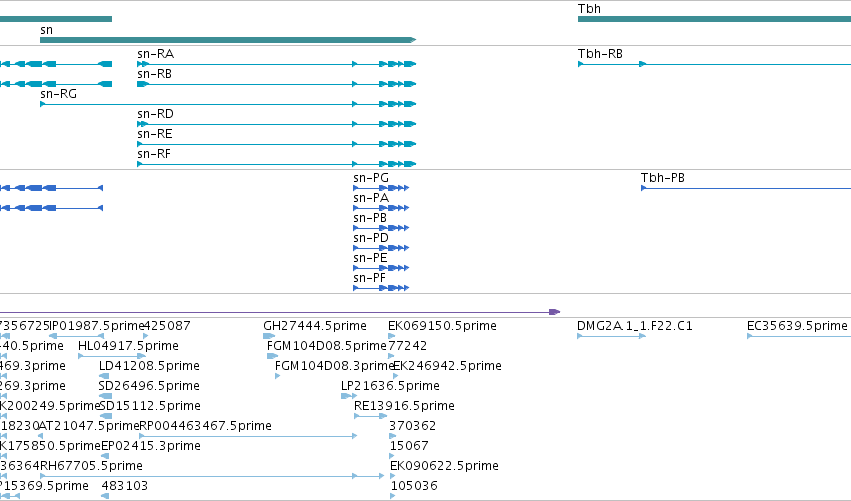
Task: Click the sn-PE protein label
Action: [370, 258]
